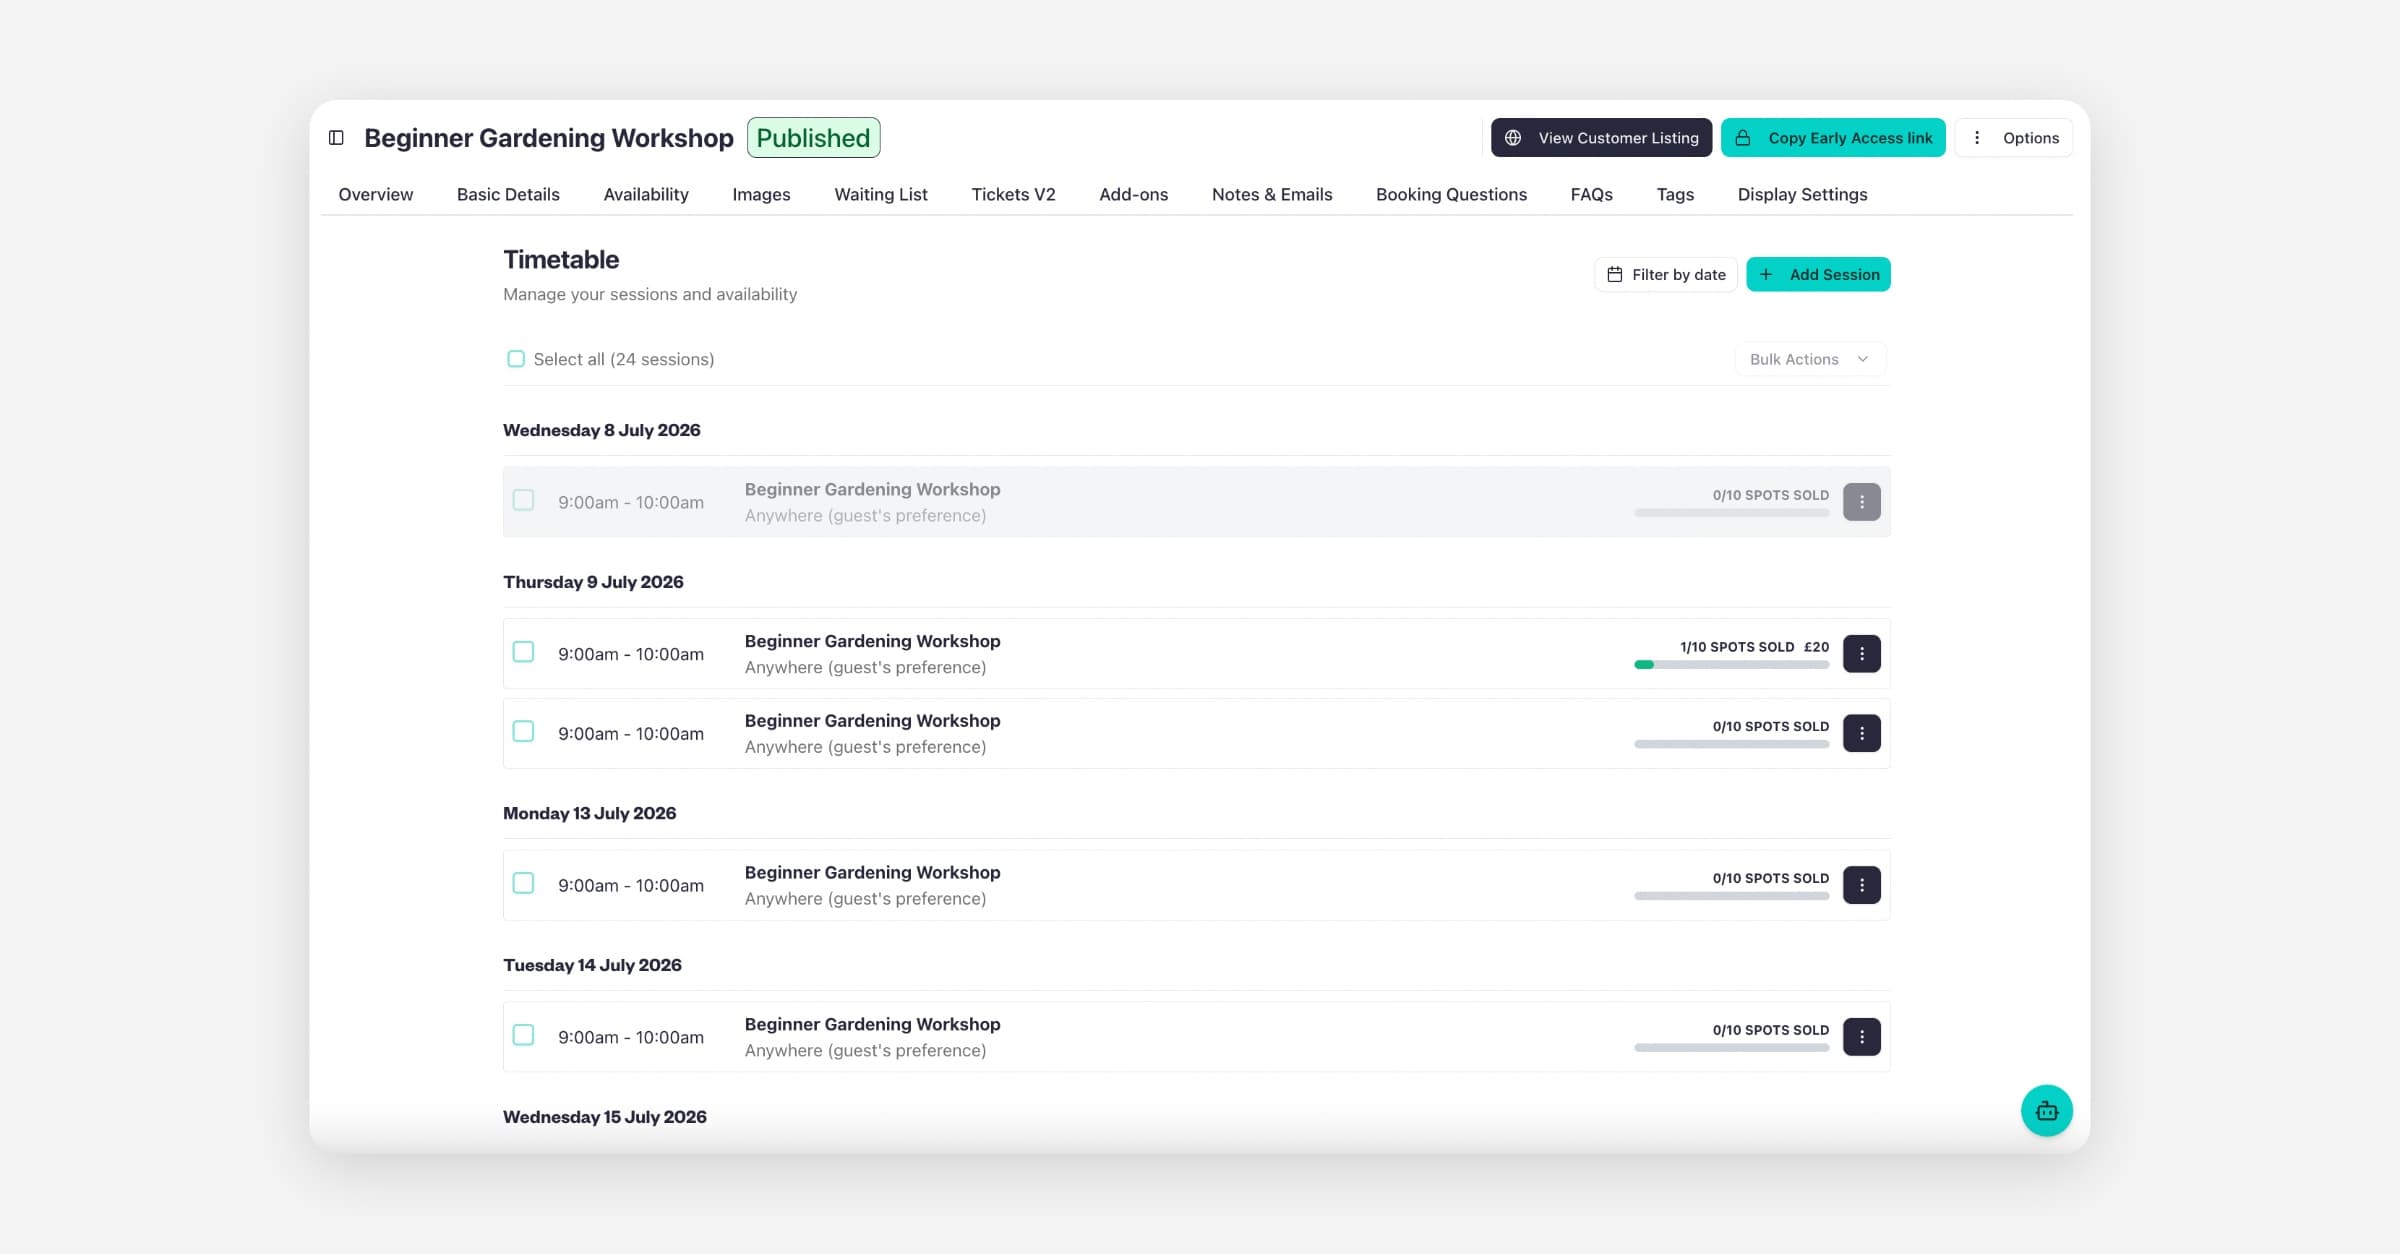Open menu for second Thursday 9 July session
2400x1254 pixels.
1861,733
